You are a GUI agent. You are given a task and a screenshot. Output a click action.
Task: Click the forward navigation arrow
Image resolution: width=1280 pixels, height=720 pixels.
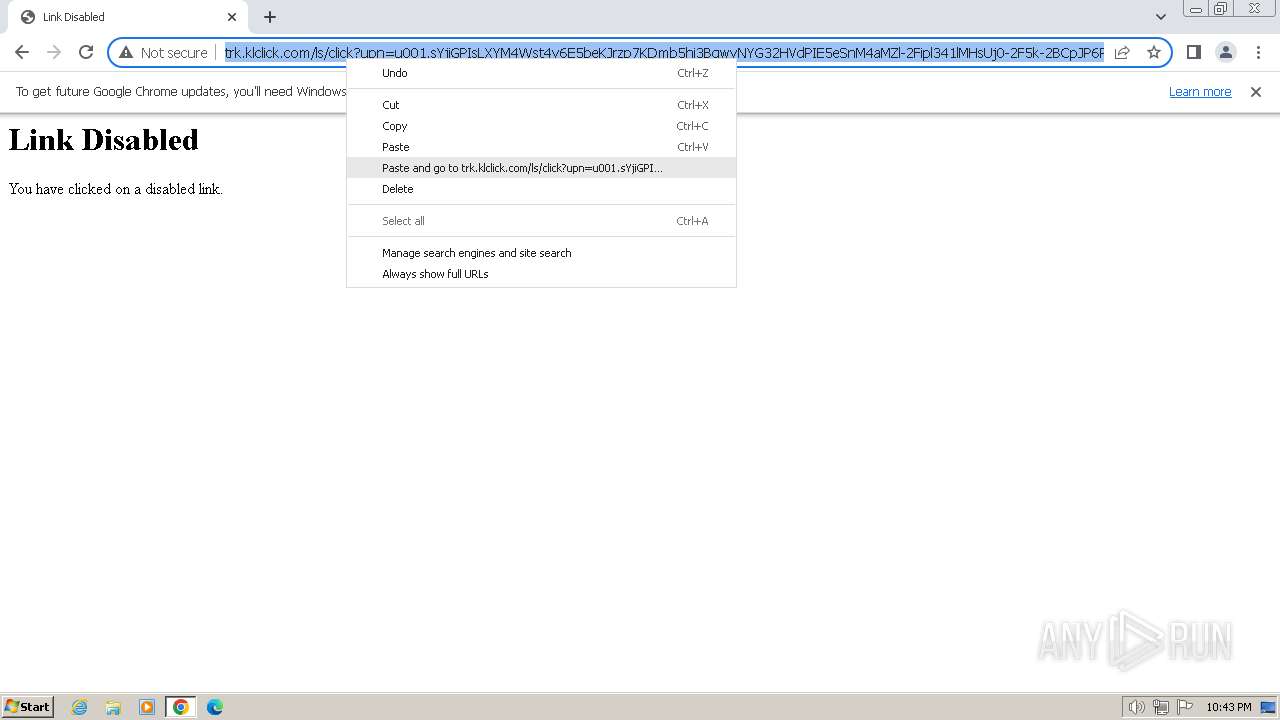coord(54,52)
